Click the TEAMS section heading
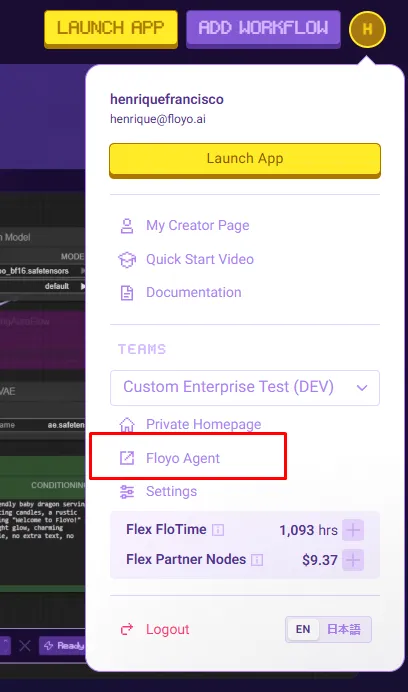408x692 pixels. pos(142,349)
